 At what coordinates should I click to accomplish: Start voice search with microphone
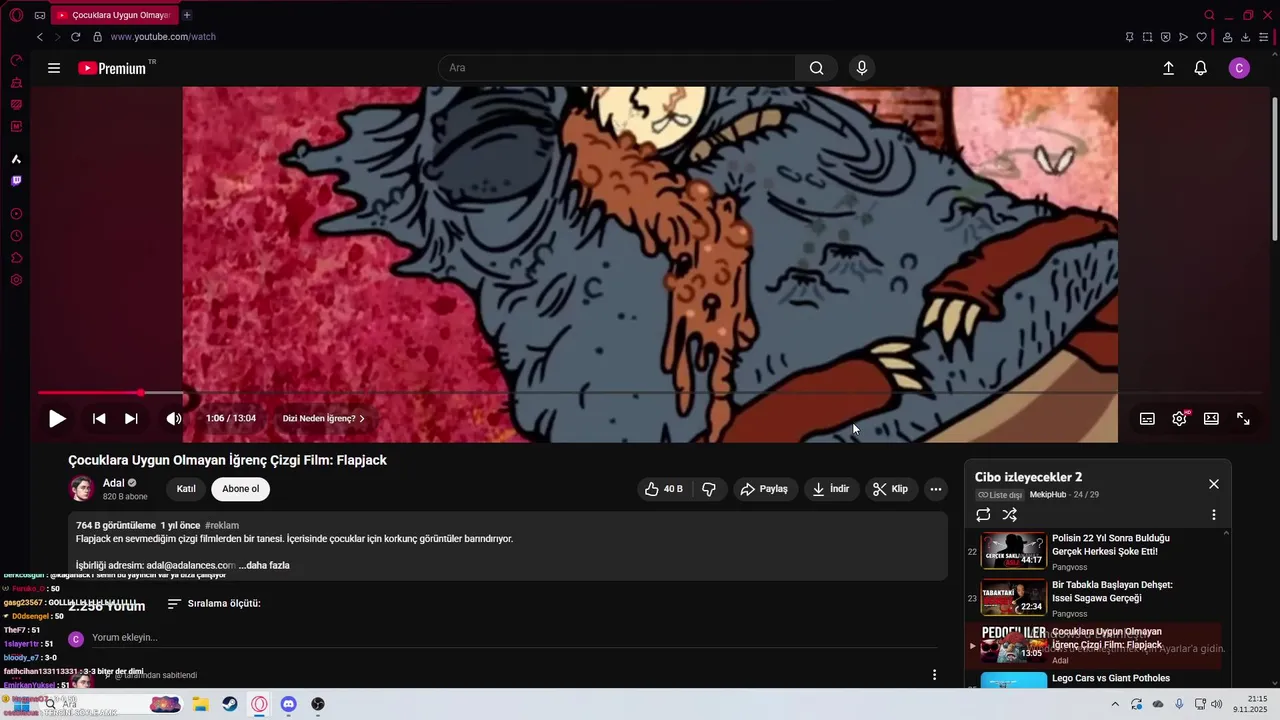pyautogui.click(x=862, y=68)
